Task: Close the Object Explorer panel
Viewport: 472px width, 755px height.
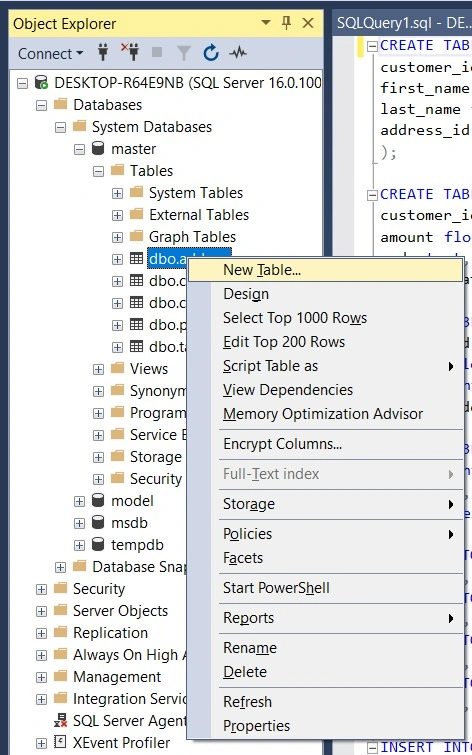Action: click(x=308, y=23)
